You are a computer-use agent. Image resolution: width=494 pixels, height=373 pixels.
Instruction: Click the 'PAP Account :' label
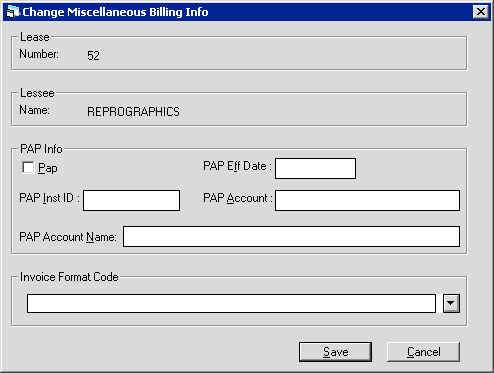238,198
